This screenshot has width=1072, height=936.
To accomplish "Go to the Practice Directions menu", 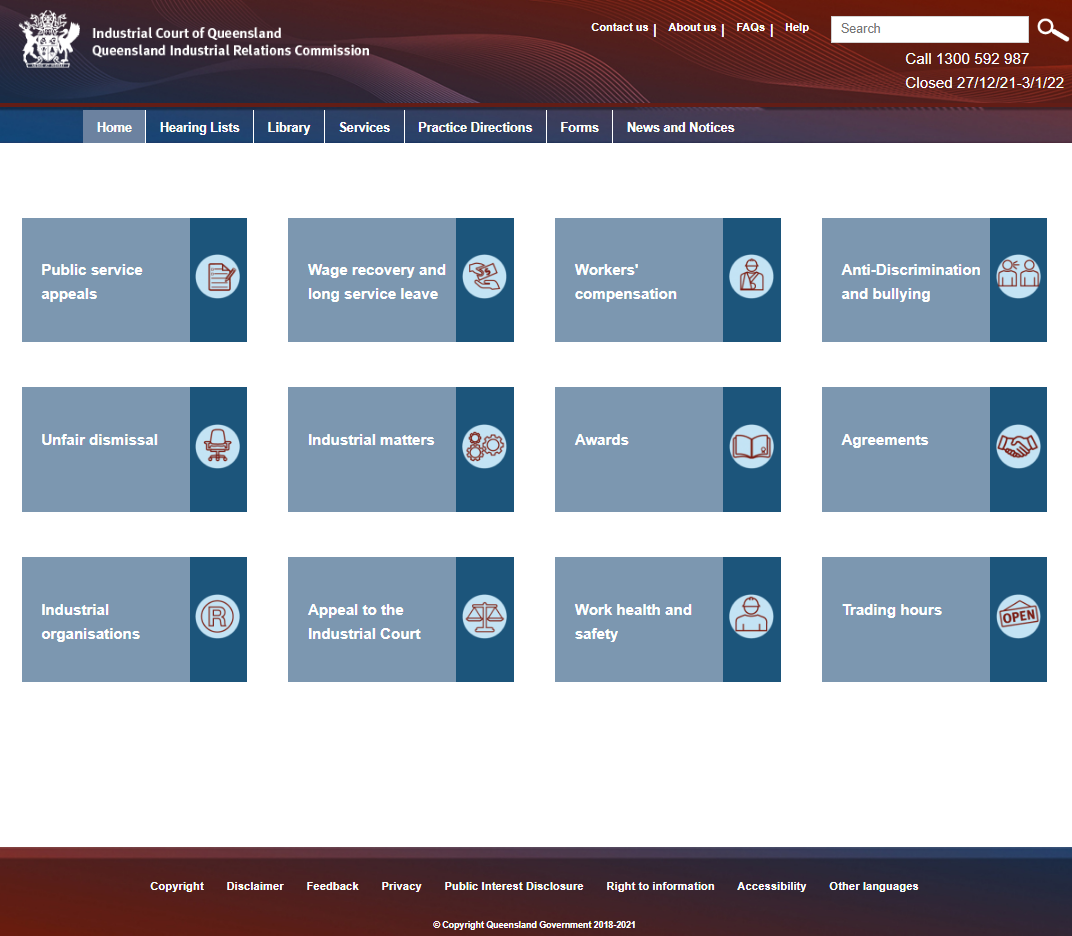I will (x=475, y=127).
